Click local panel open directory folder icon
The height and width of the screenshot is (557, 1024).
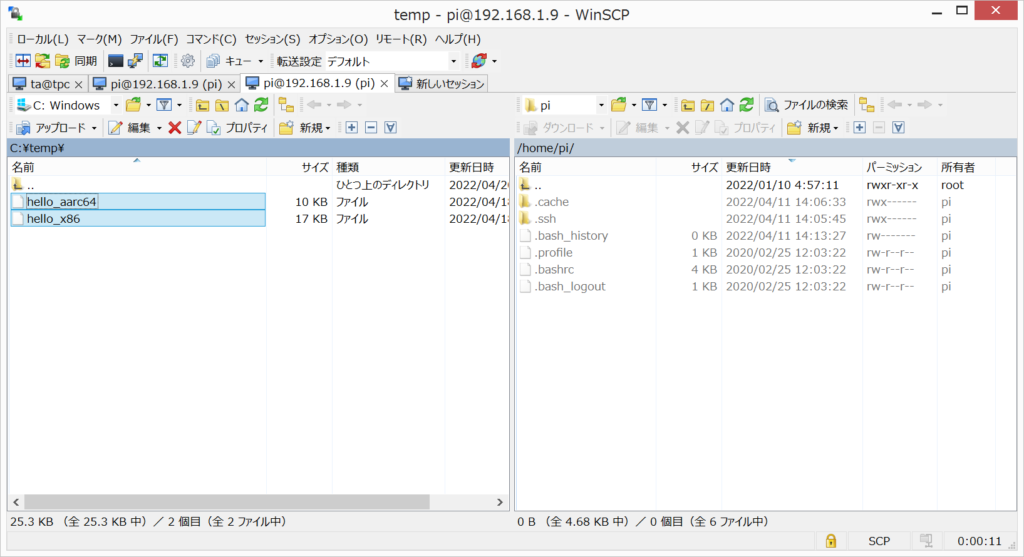(134, 105)
